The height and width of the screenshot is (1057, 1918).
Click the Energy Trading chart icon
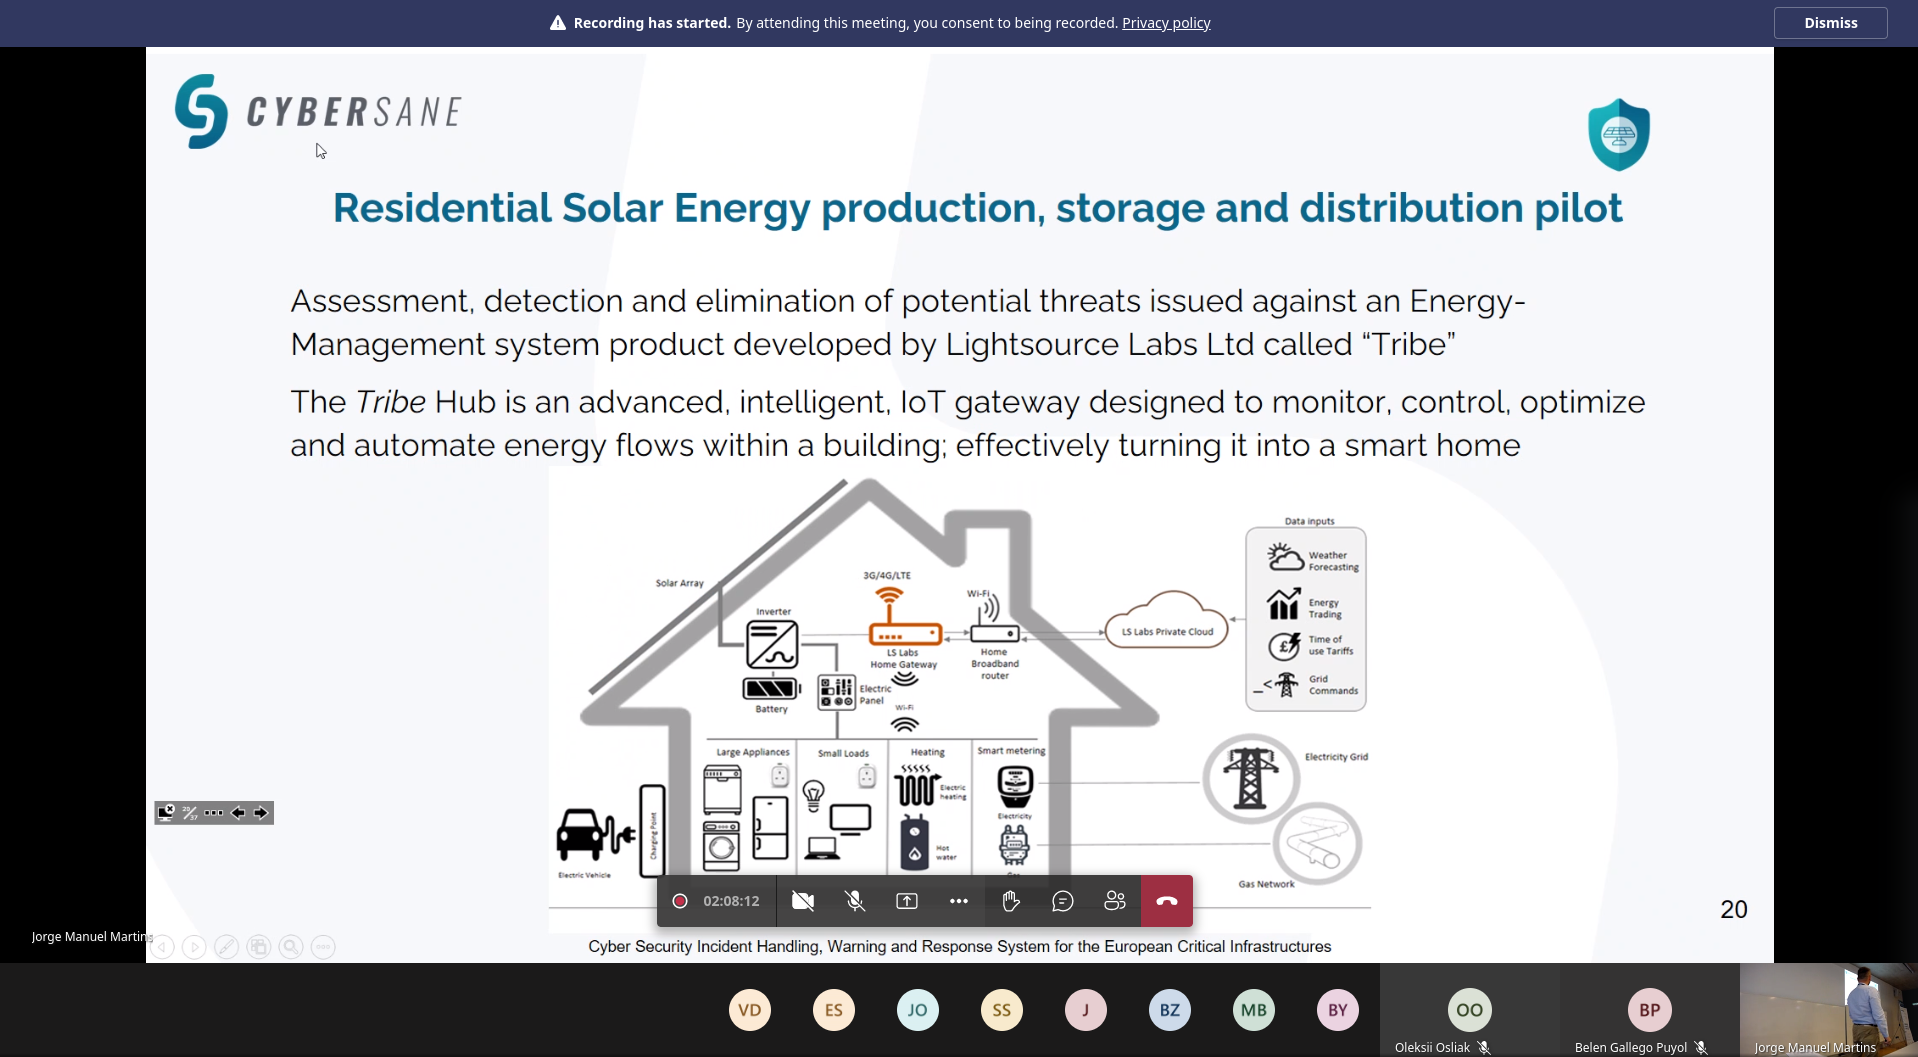(1284, 605)
